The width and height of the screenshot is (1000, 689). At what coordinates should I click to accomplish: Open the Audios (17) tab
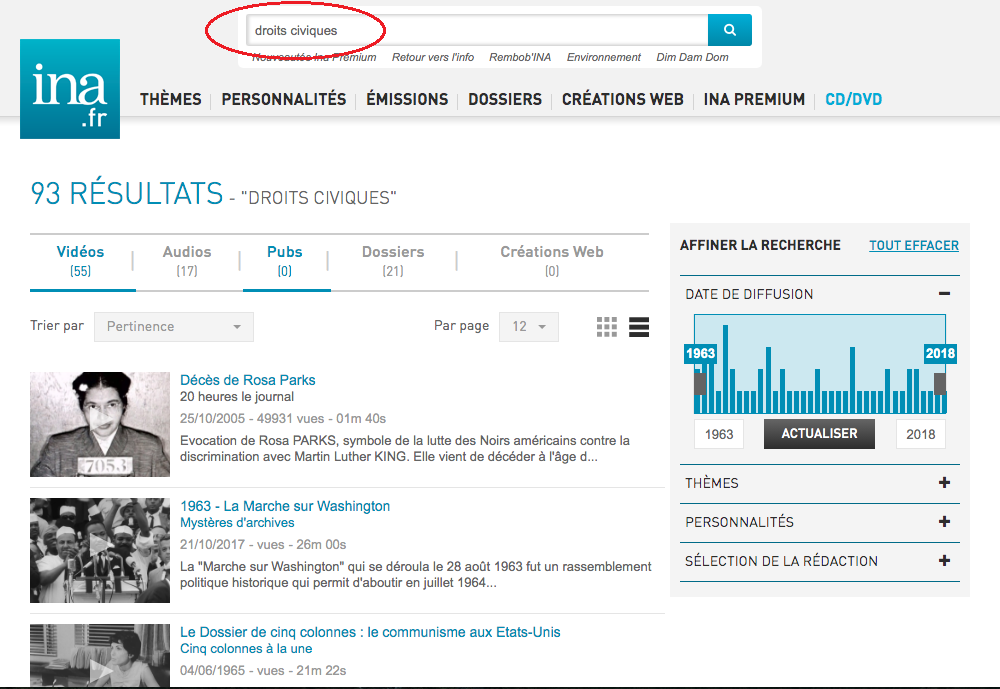pos(187,260)
